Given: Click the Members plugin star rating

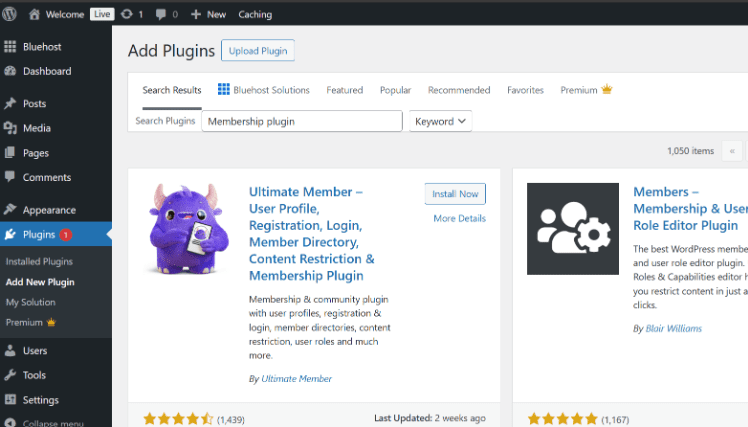Looking at the screenshot, I should 563,419.
